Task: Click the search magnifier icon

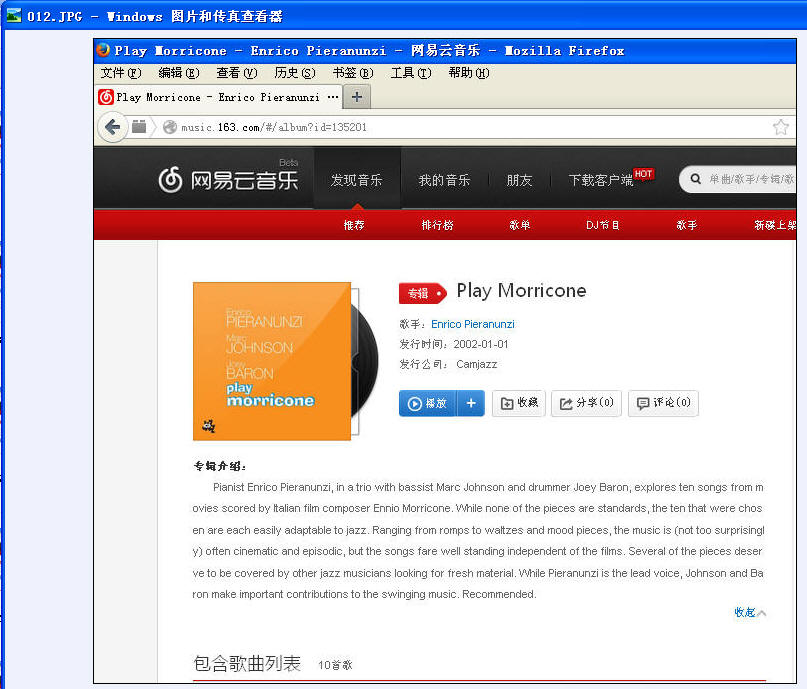Action: click(x=696, y=179)
